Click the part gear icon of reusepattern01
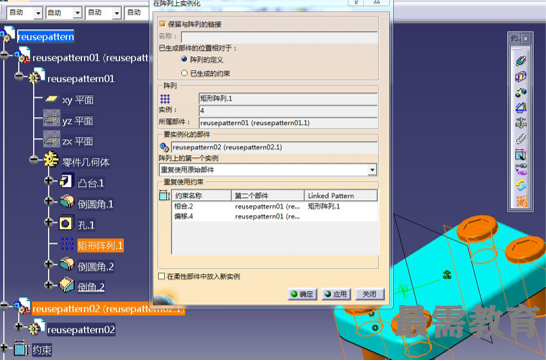Viewport: 546px width, 361px height. pyautogui.click(x=37, y=76)
